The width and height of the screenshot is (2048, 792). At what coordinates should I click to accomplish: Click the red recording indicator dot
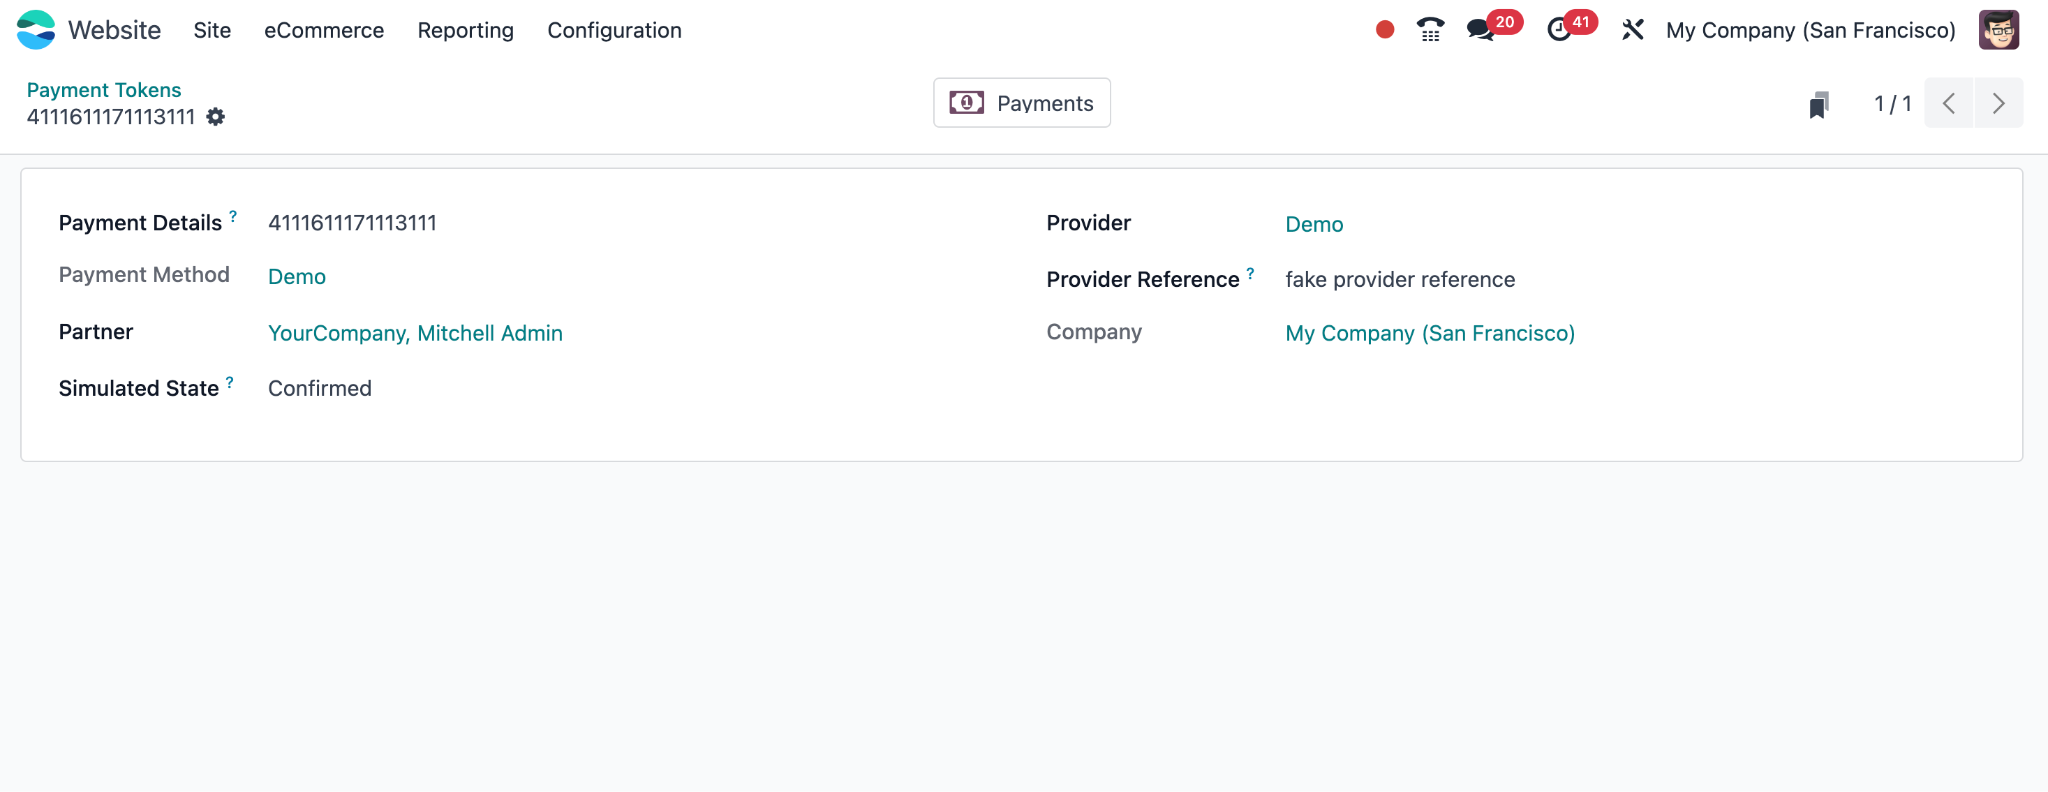[x=1385, y=30]
